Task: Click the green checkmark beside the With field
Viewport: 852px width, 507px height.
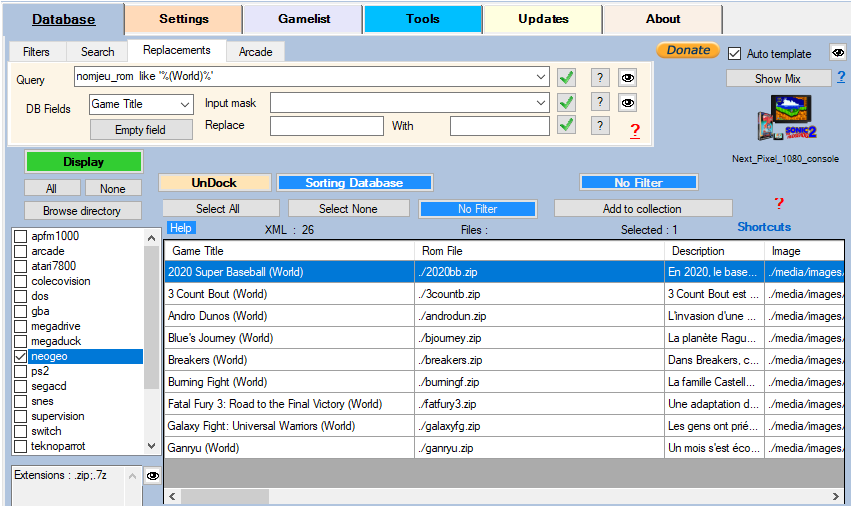Action: point(567,125)
